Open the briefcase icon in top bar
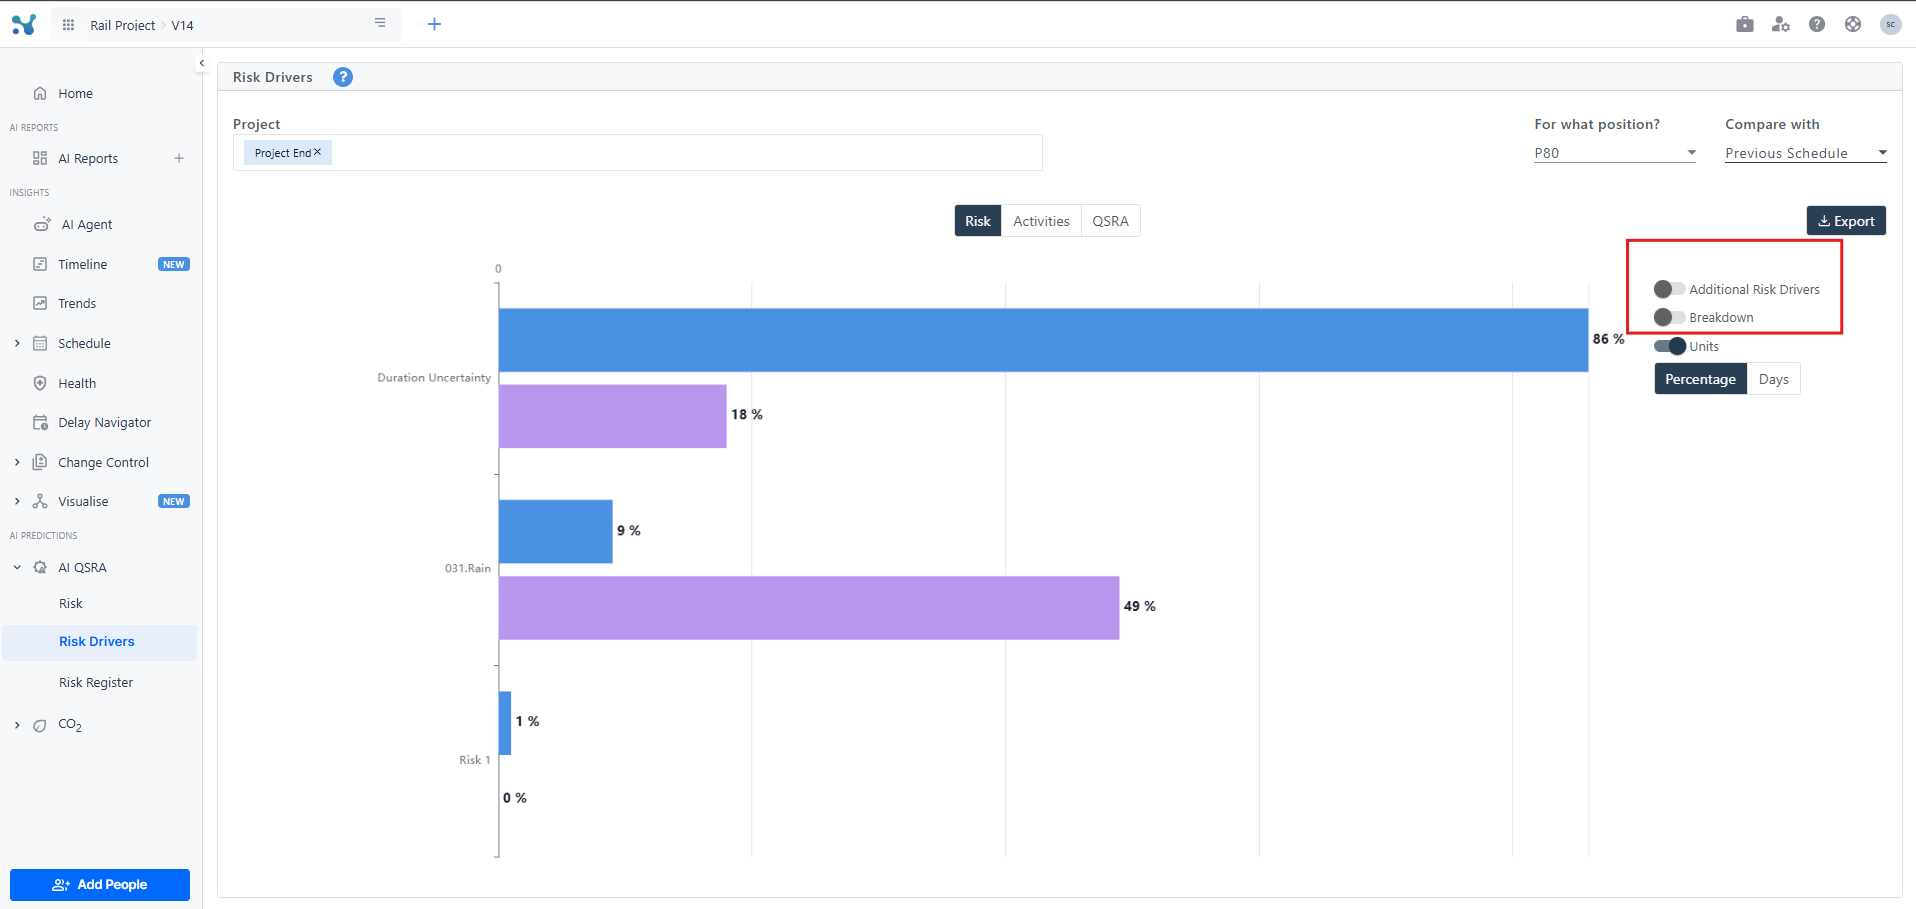Viewport: 1916px width, 909px height. point(1745,24)
